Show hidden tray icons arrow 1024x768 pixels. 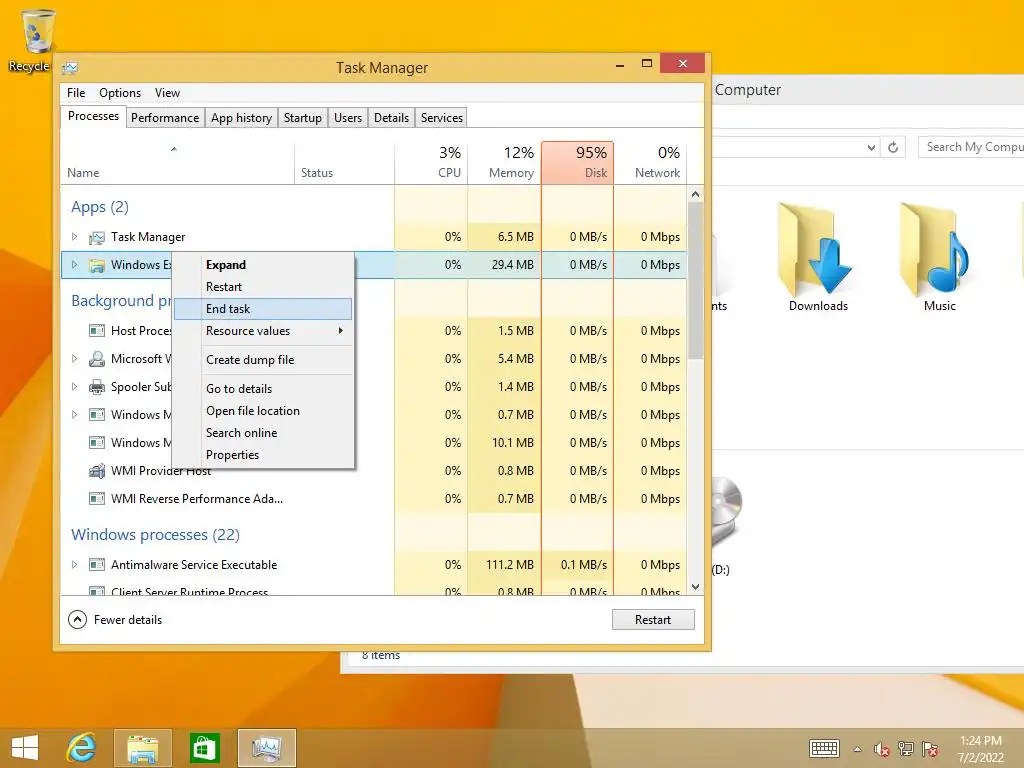[857, 749]
